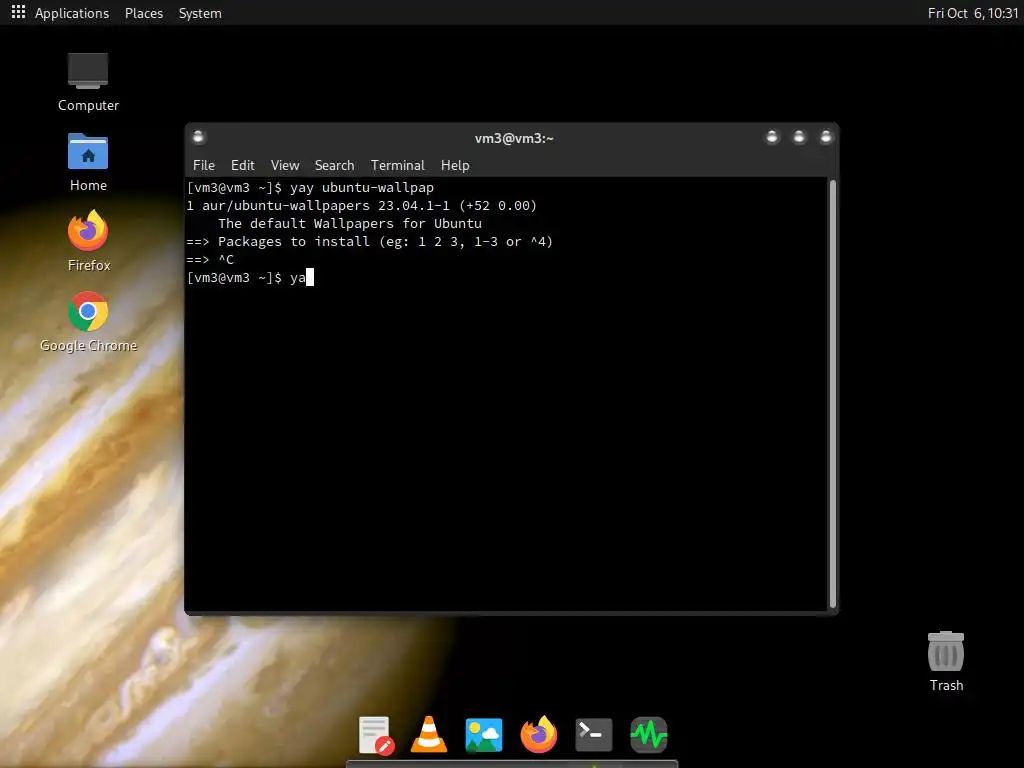Launch Firefox from the dock
The width and height of the screenshot is (1024, 768).
(x=539, y=735)
